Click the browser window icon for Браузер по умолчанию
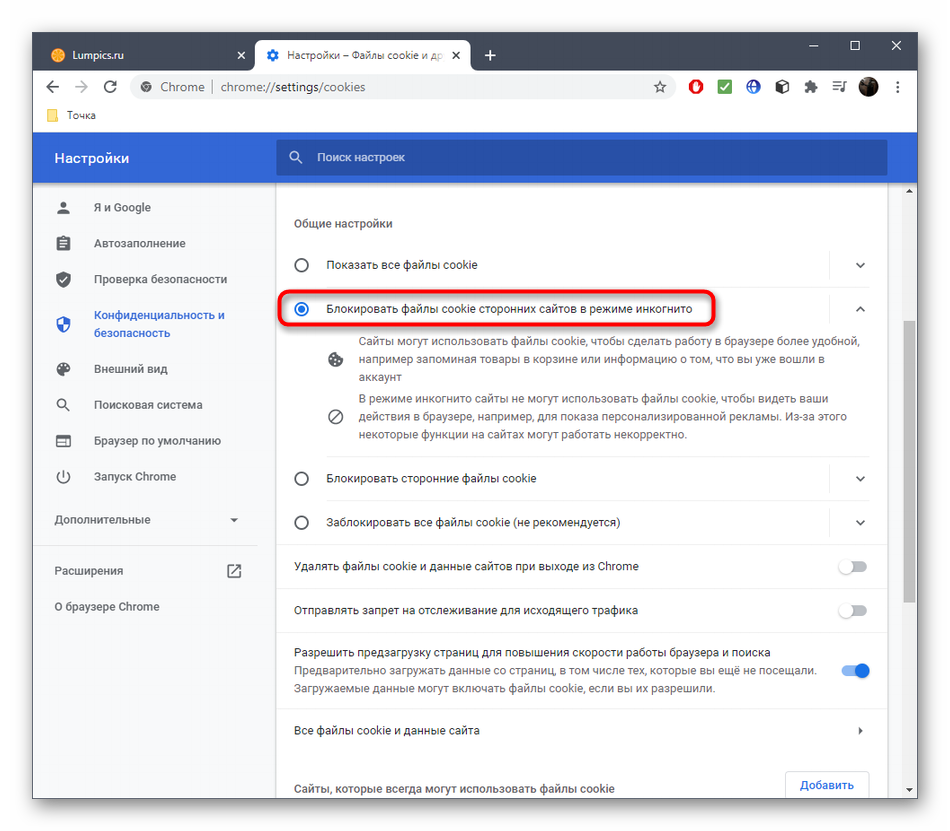 coord(63,441)
